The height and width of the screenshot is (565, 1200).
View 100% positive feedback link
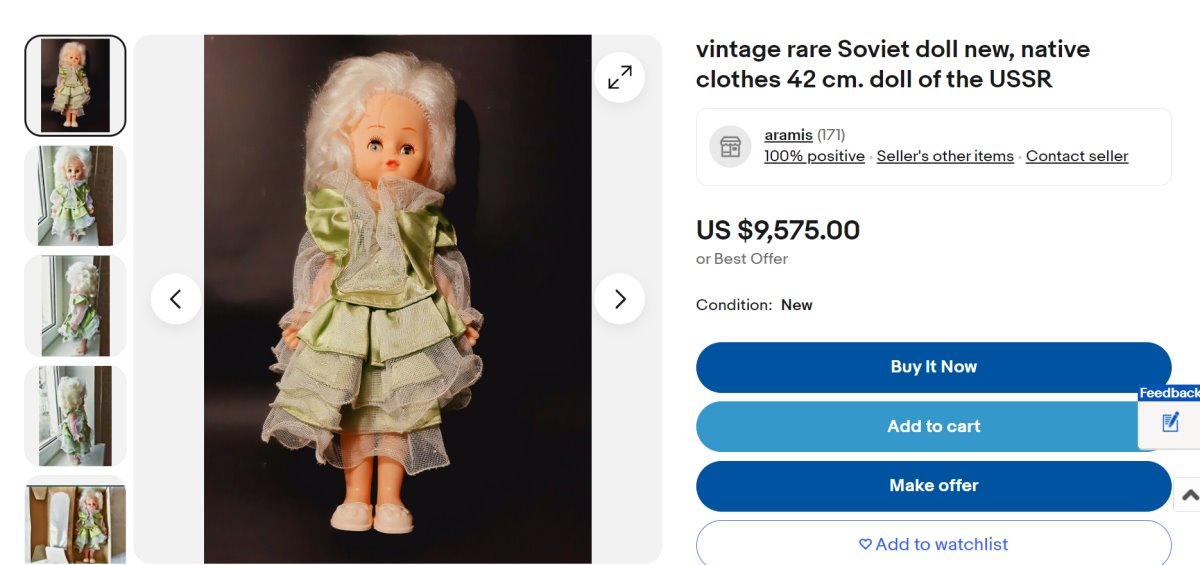pos(814,156)
